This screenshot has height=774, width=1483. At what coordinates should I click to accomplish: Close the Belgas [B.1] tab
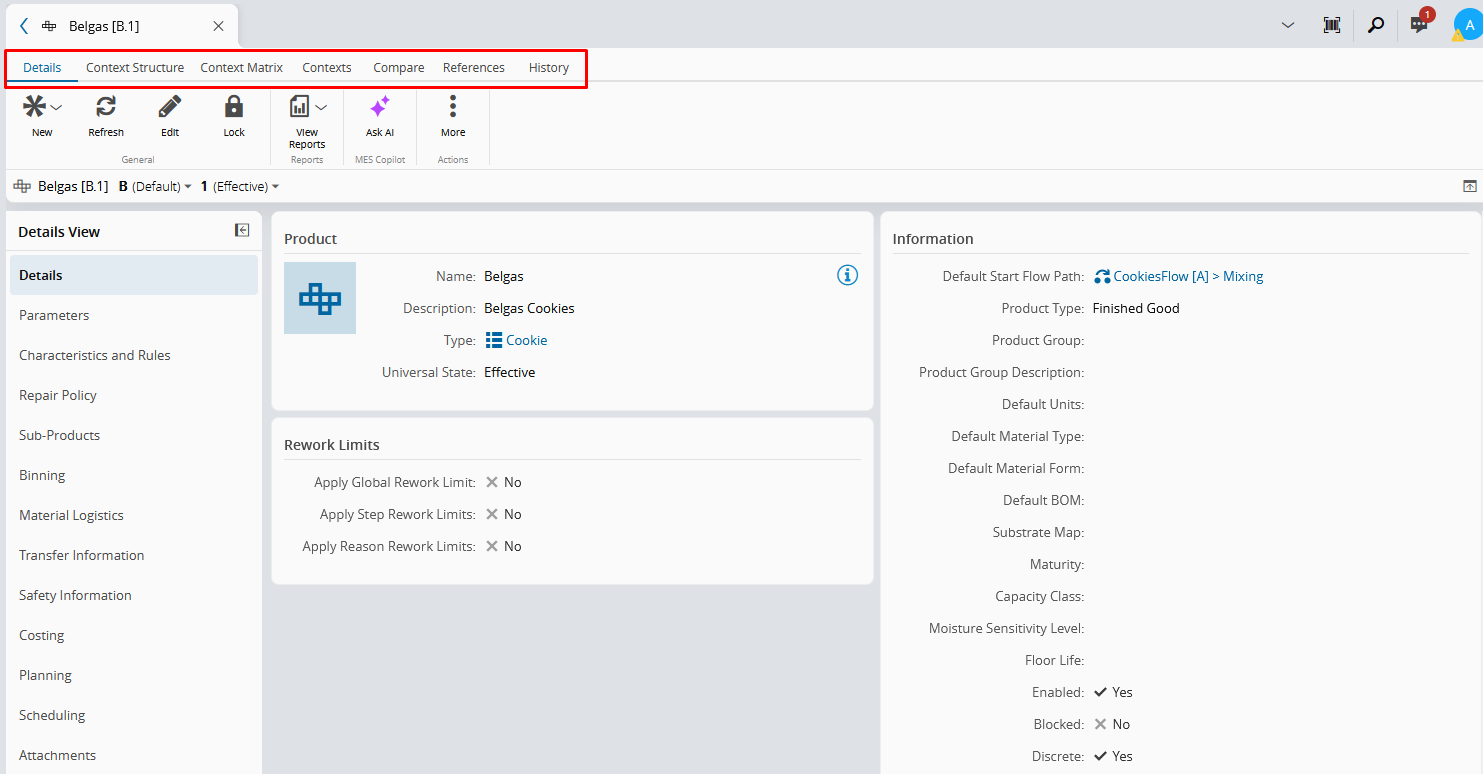click(218, 26)
